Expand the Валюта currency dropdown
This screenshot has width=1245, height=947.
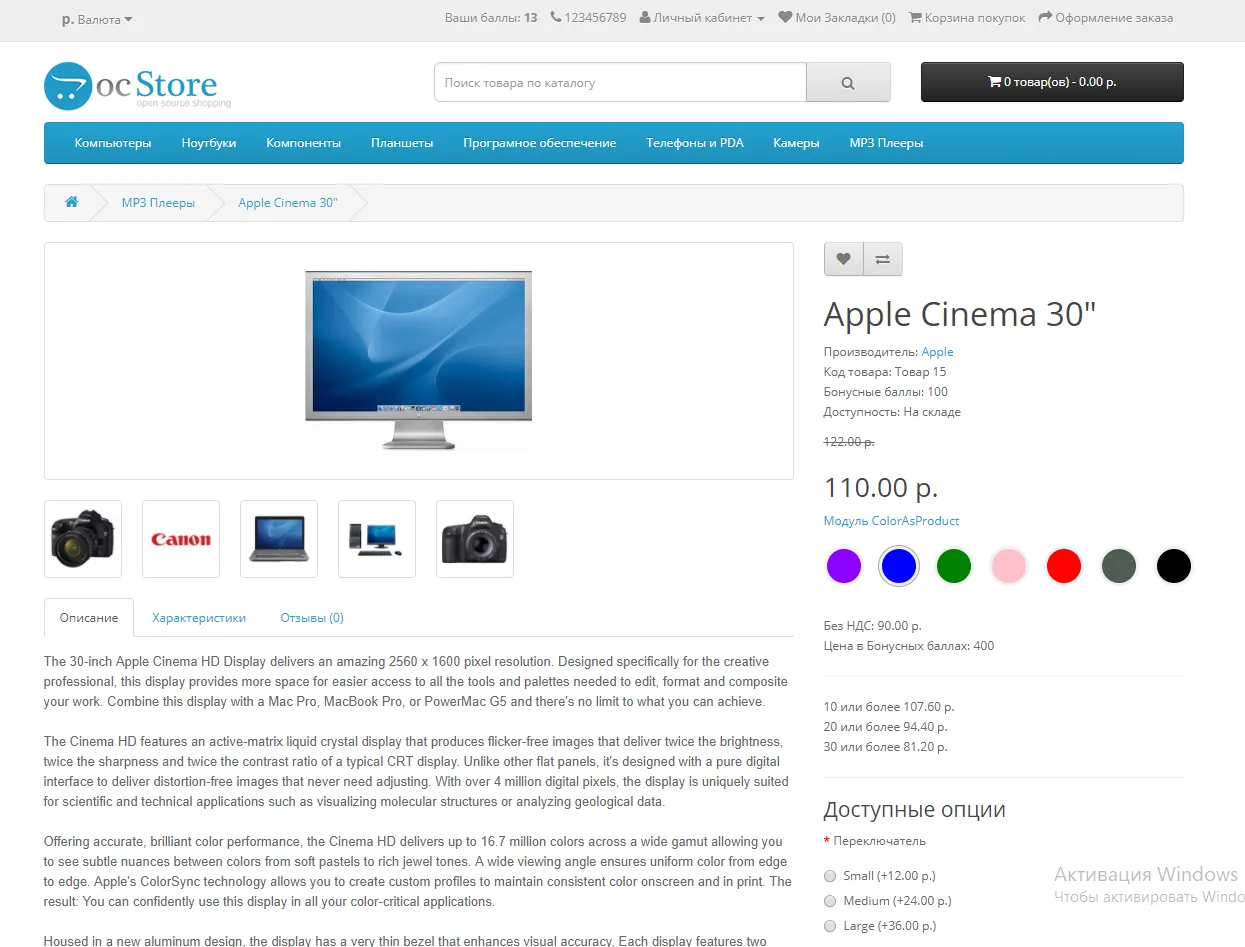pyautogui.click(x=97, y=19)
